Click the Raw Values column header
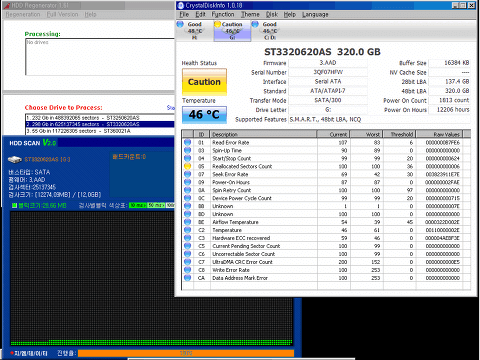 [x=440, y=134]
